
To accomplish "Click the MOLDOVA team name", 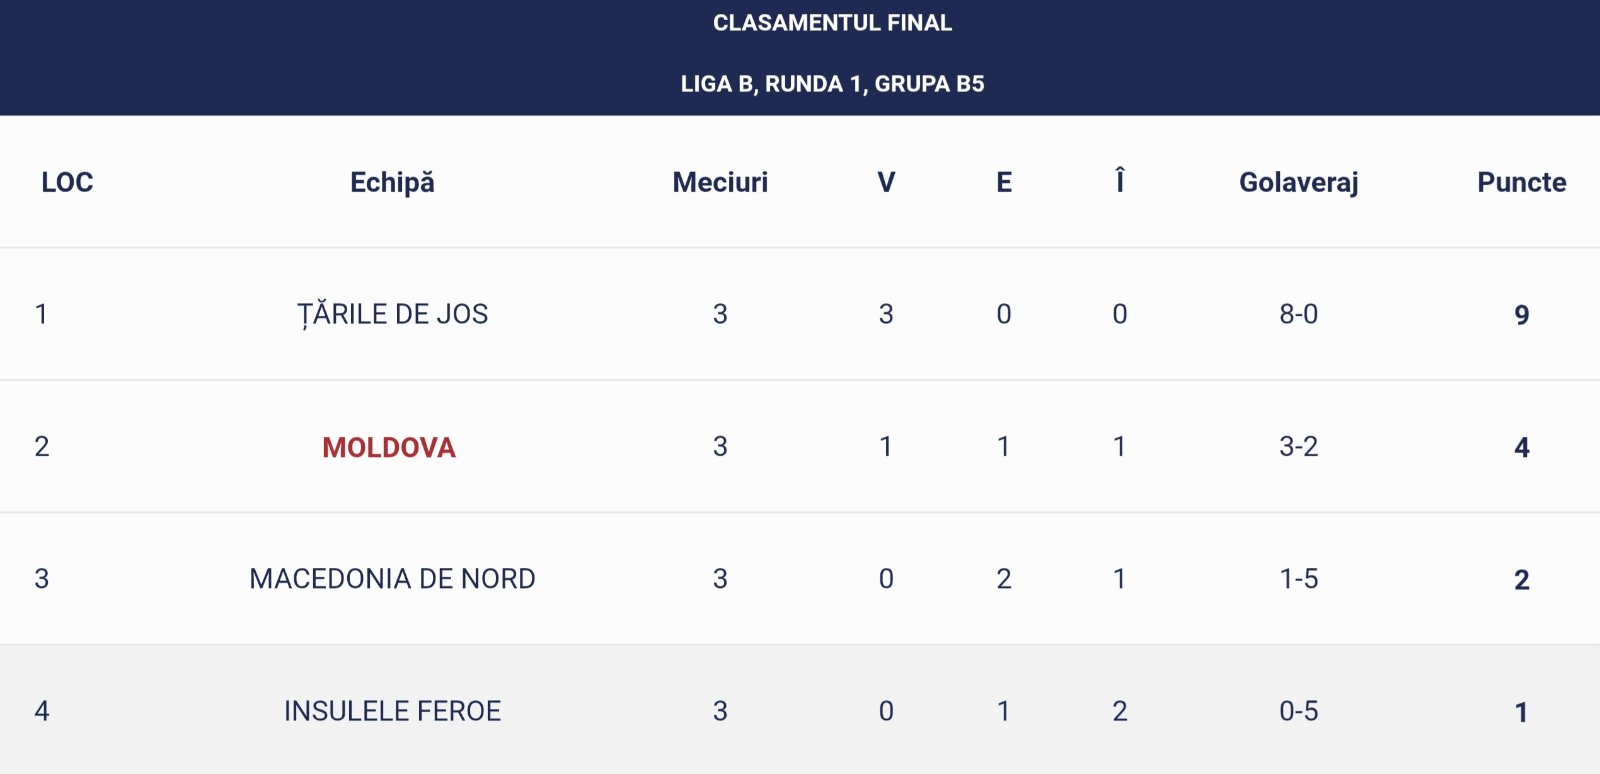I will (x=389, y=447).
